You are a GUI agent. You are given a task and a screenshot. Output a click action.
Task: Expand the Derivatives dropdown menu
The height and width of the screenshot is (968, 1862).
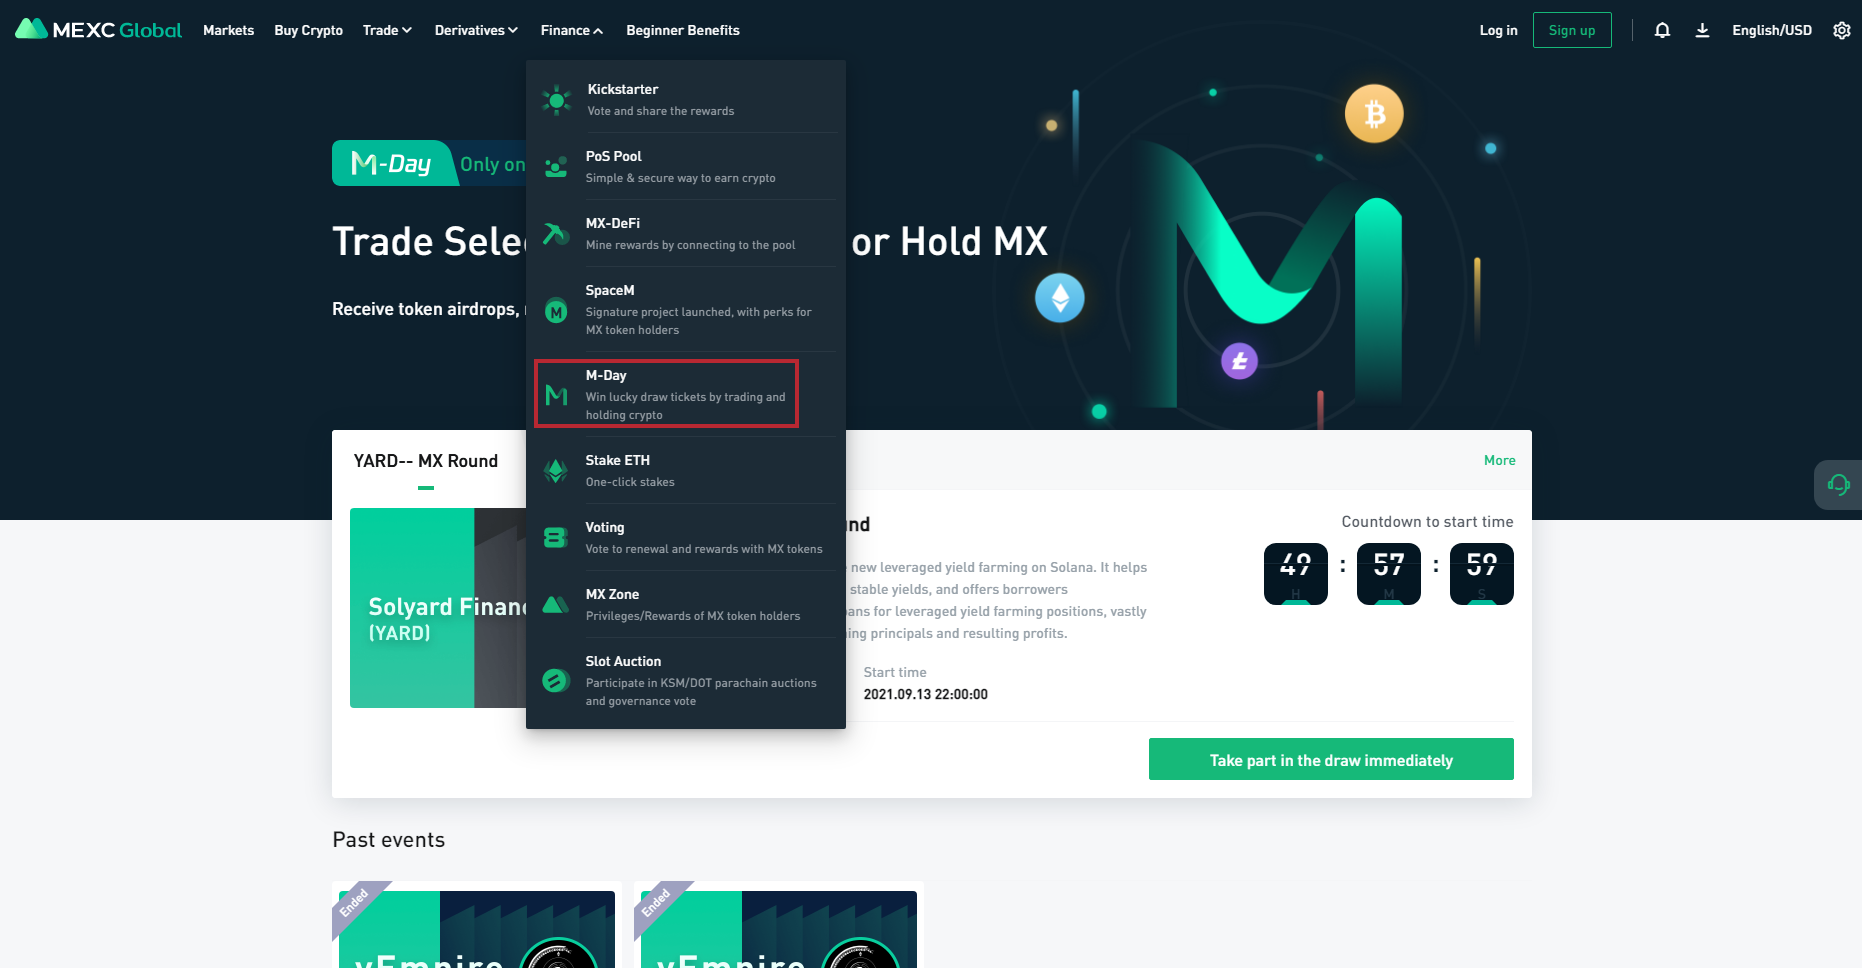point(476,30)
